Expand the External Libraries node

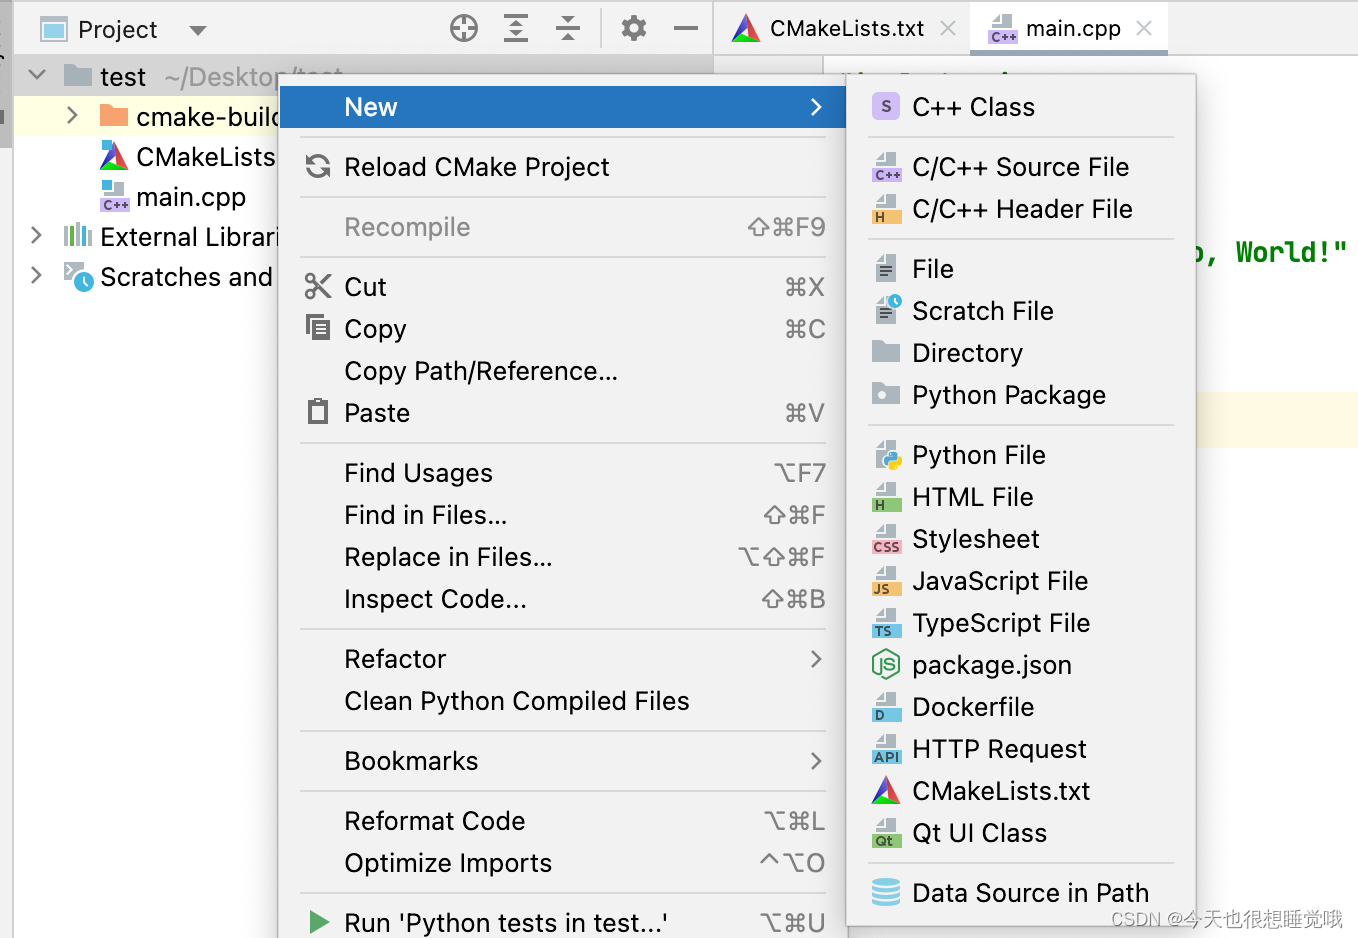tap(37, 236)
